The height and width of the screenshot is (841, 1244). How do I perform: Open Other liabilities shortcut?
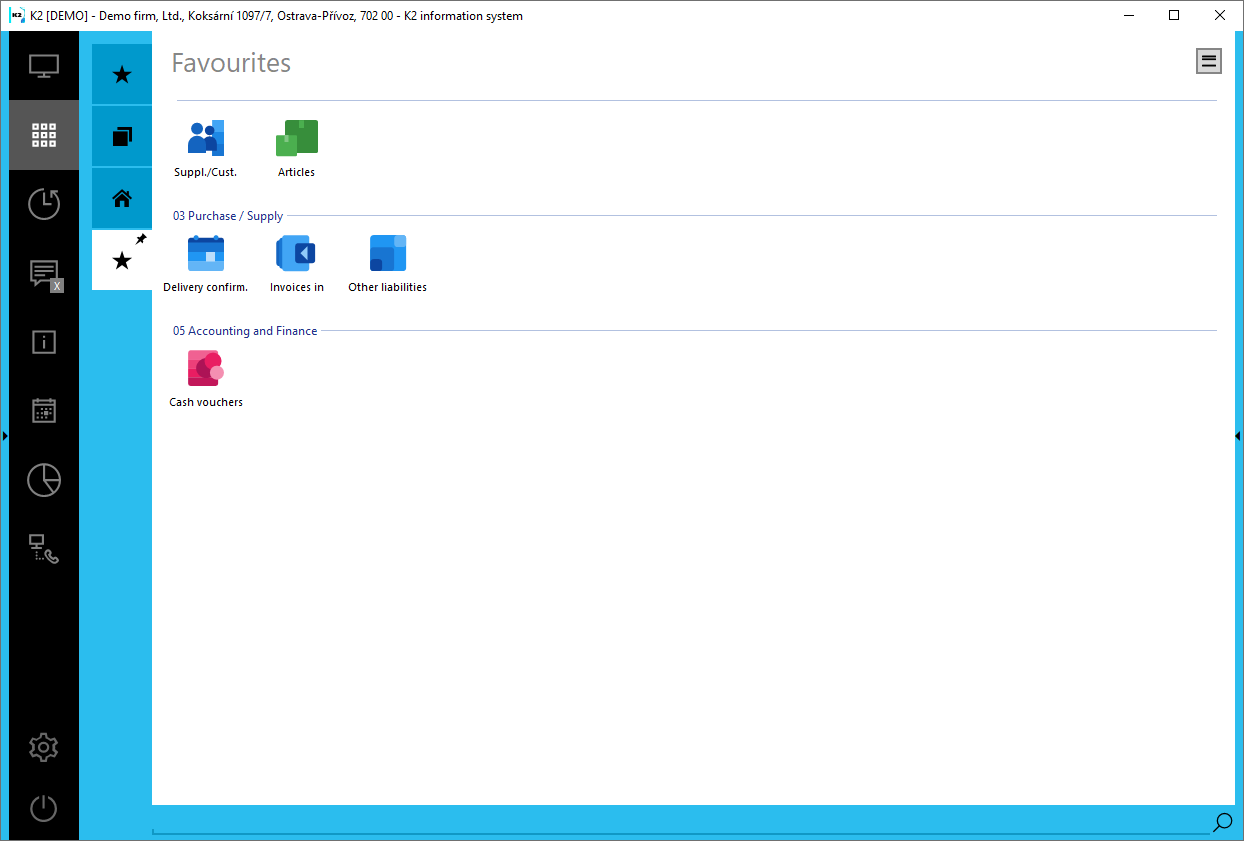[x=387, y=264]
